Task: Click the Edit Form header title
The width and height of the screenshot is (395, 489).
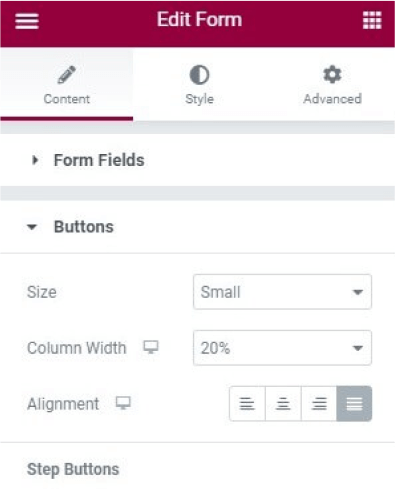Action: click(x=199, y=19)
